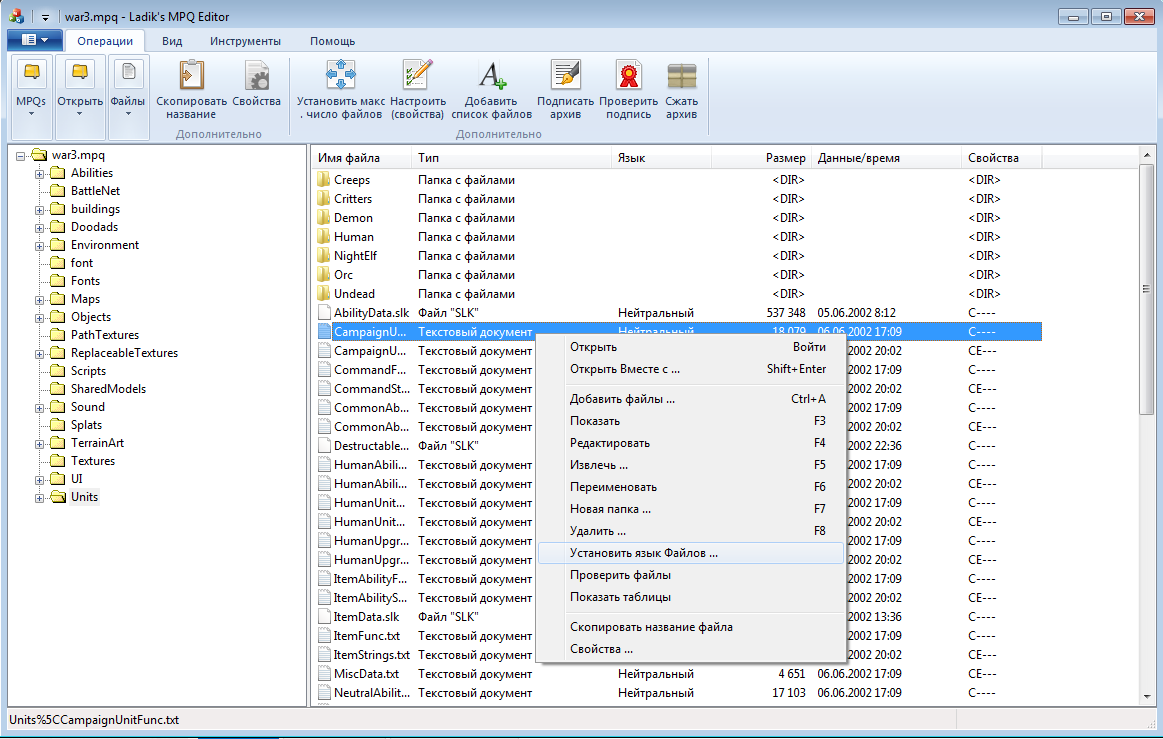Click Добавить список файлов icon
Viewport: 1163px width, 739px height.
pyautogui.click(x=491, y=89)
